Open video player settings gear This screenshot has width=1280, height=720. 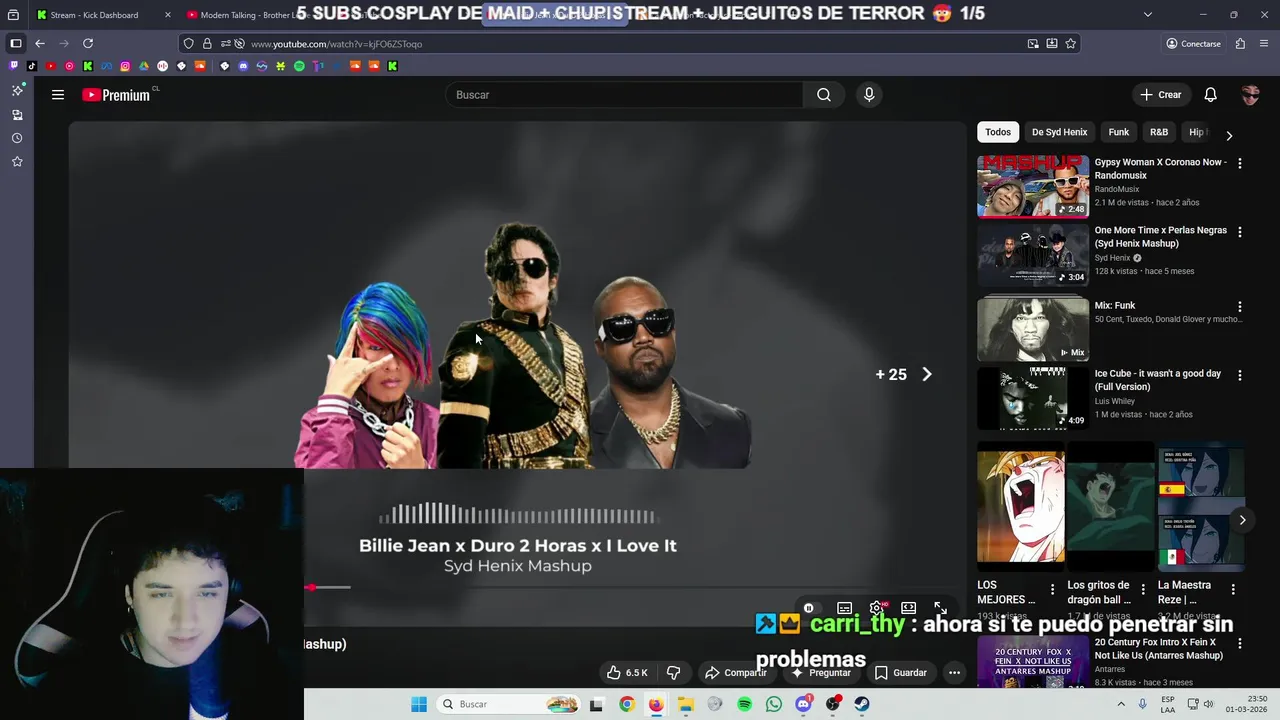(x=877, y=608)
